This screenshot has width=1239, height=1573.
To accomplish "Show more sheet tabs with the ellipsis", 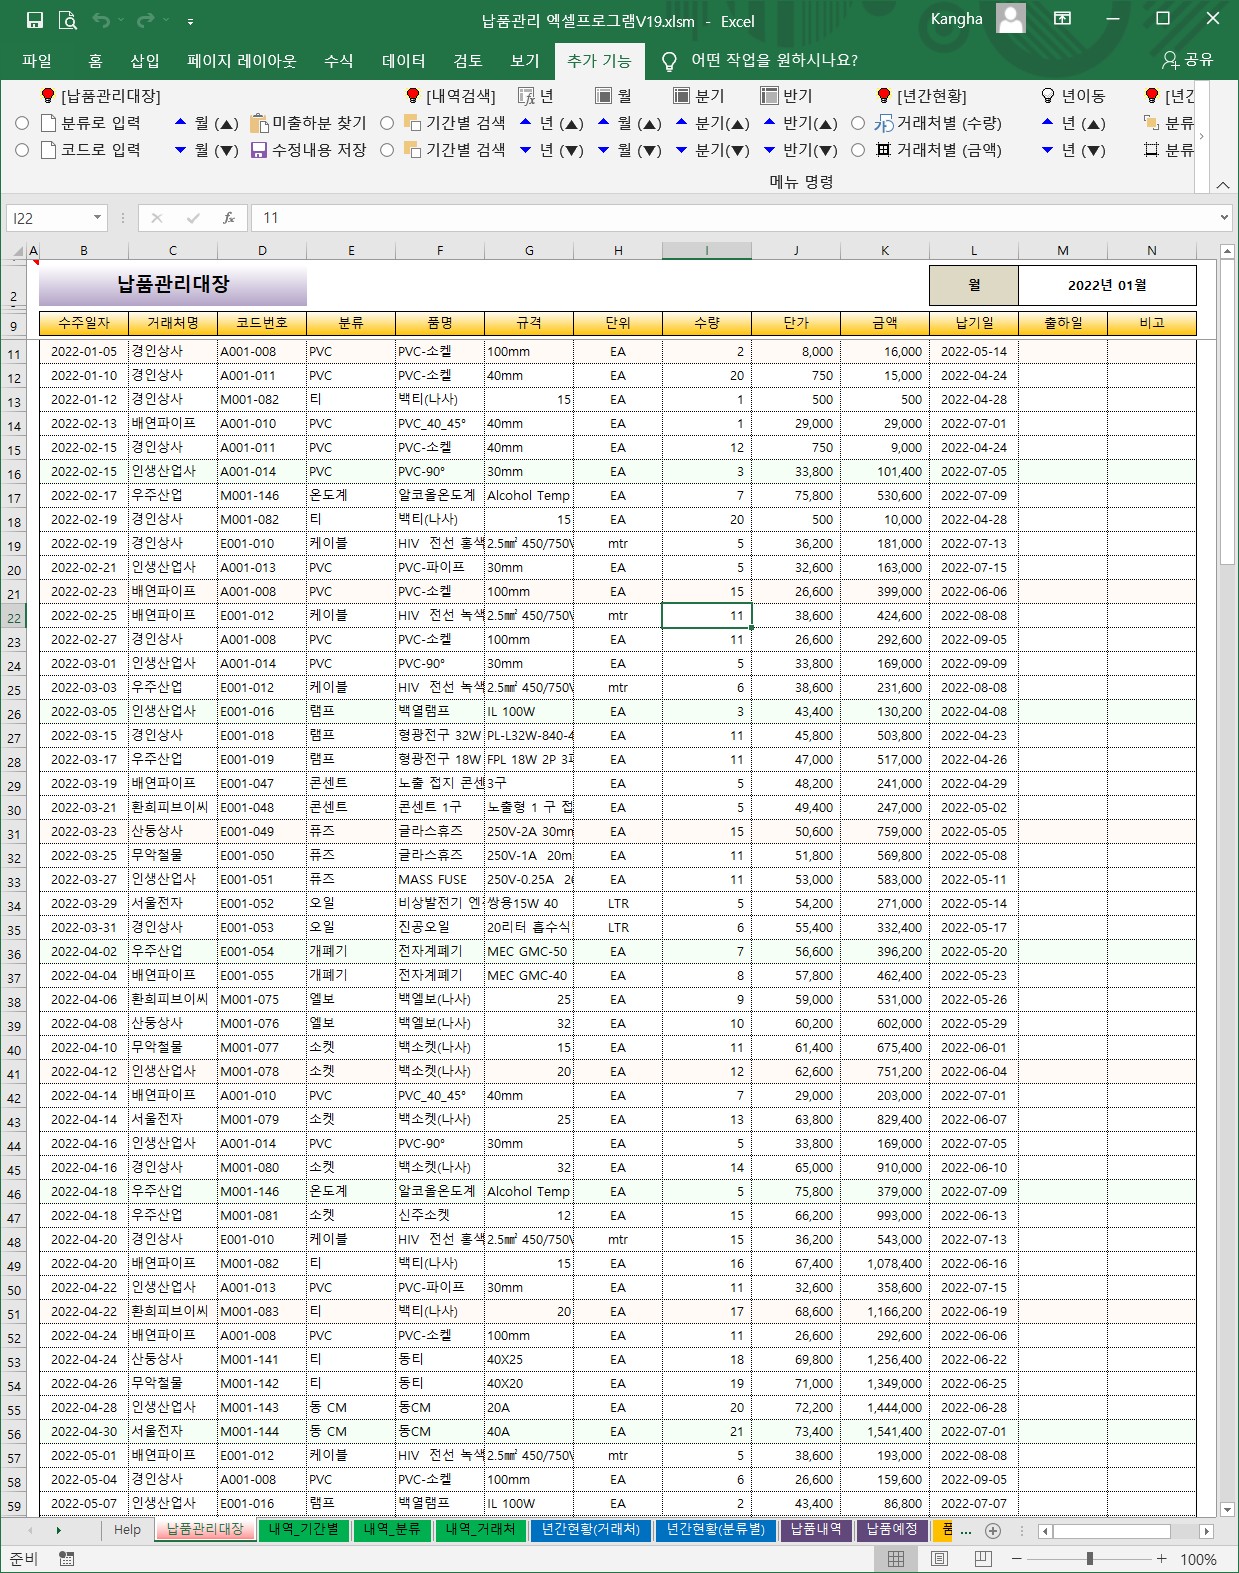I will click(x=965, y=1530).
